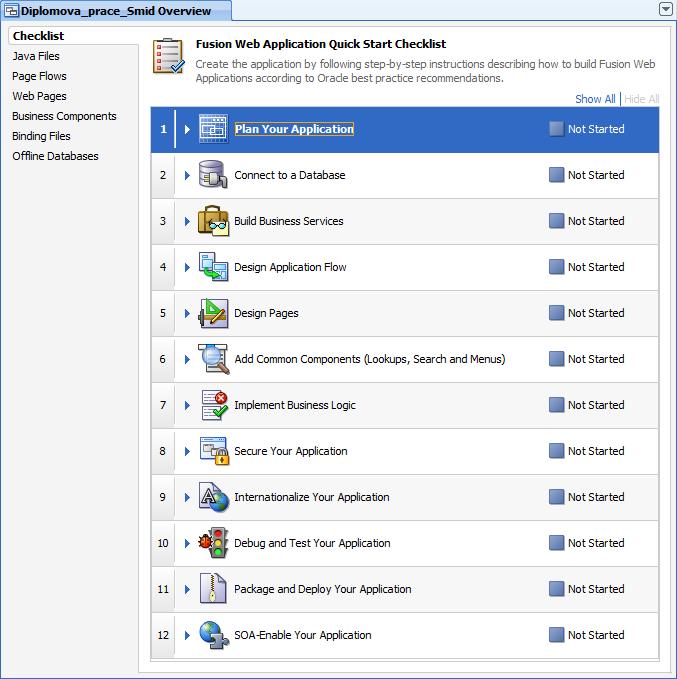Image resolution: width=677 pixels, height=679 pixels.
Task: Click the Connect to a Database title
Action: (290, 175)
